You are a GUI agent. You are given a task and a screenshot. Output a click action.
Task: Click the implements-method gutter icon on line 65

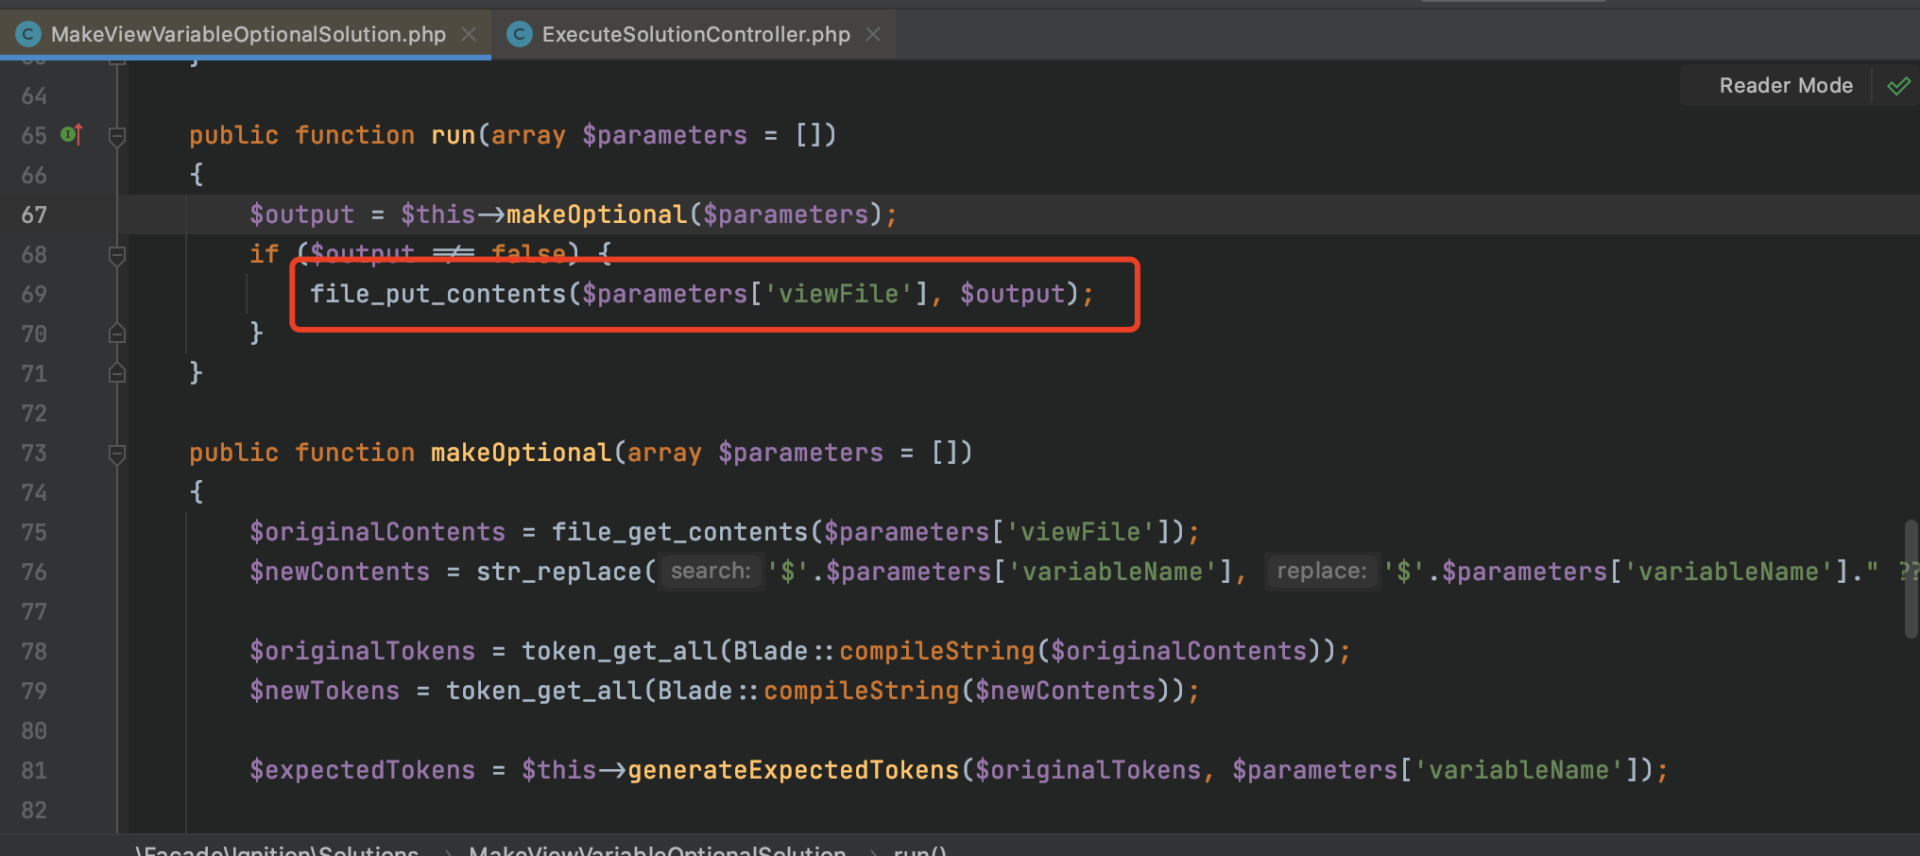tap(72, 134)
